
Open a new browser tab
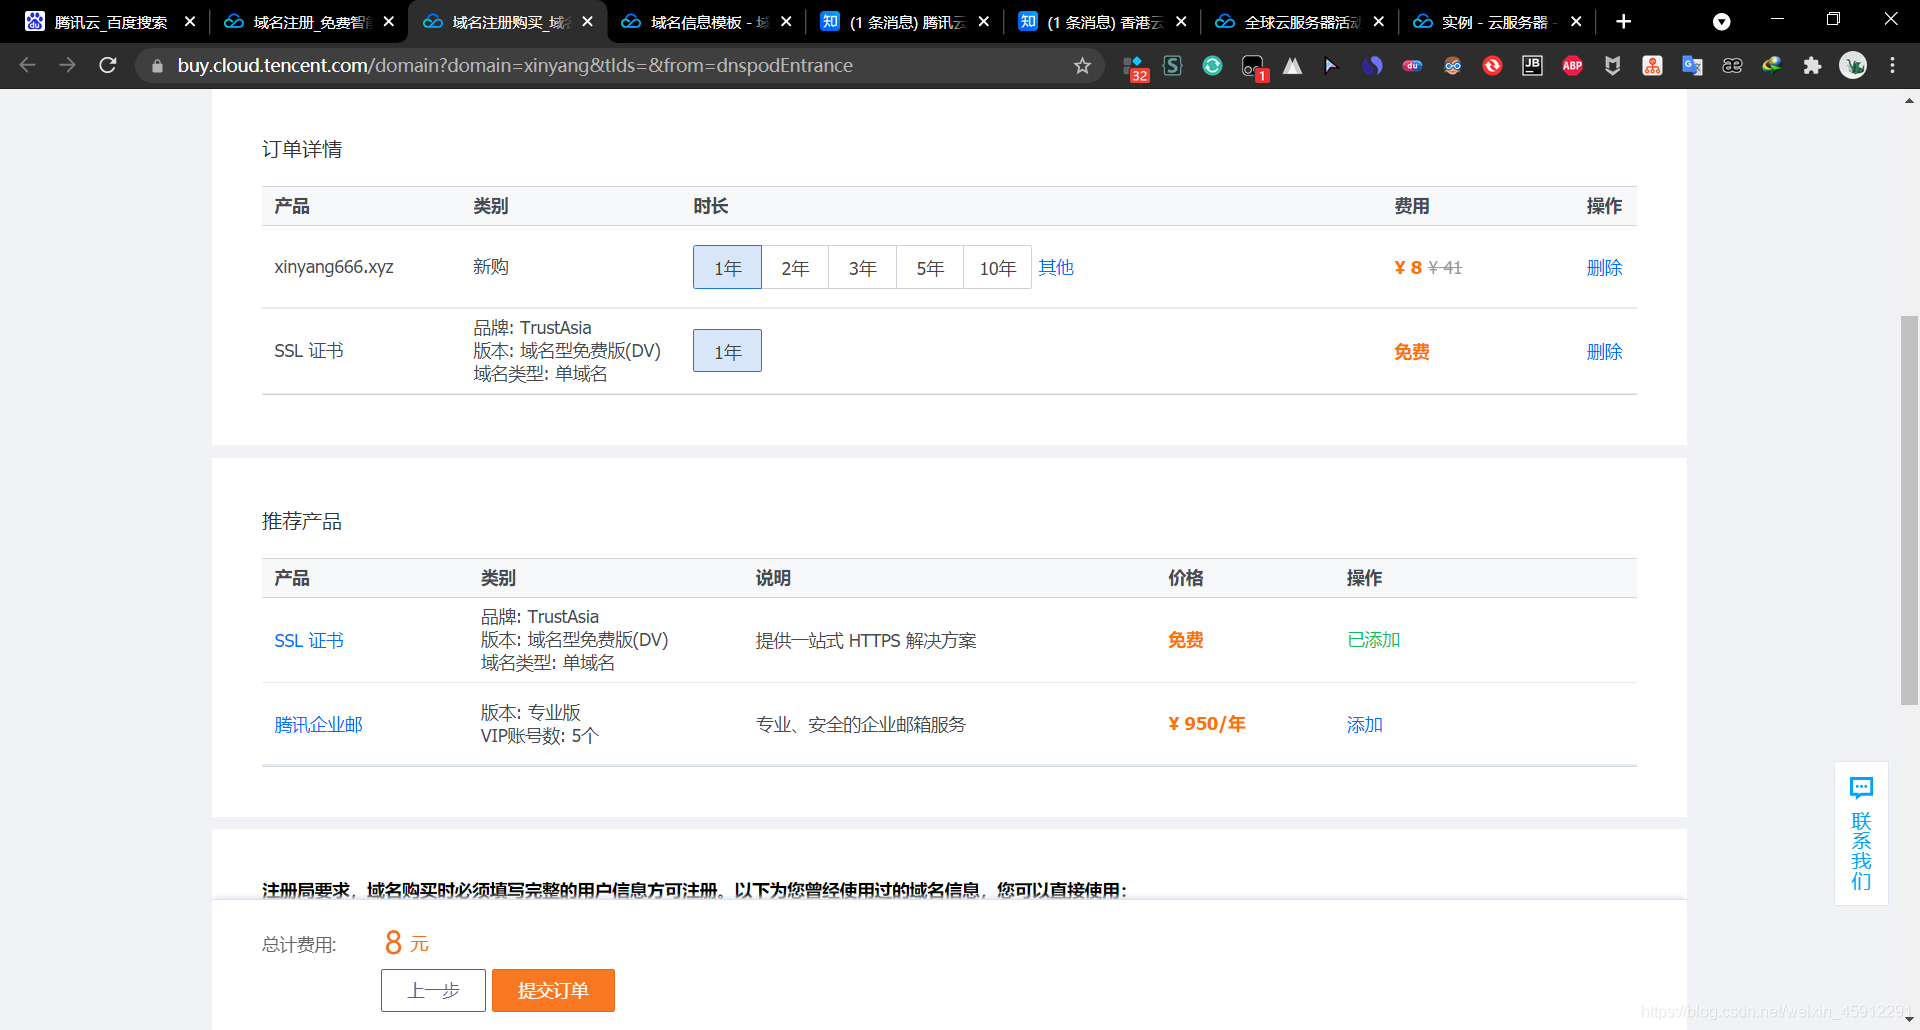pos(1623,22)
